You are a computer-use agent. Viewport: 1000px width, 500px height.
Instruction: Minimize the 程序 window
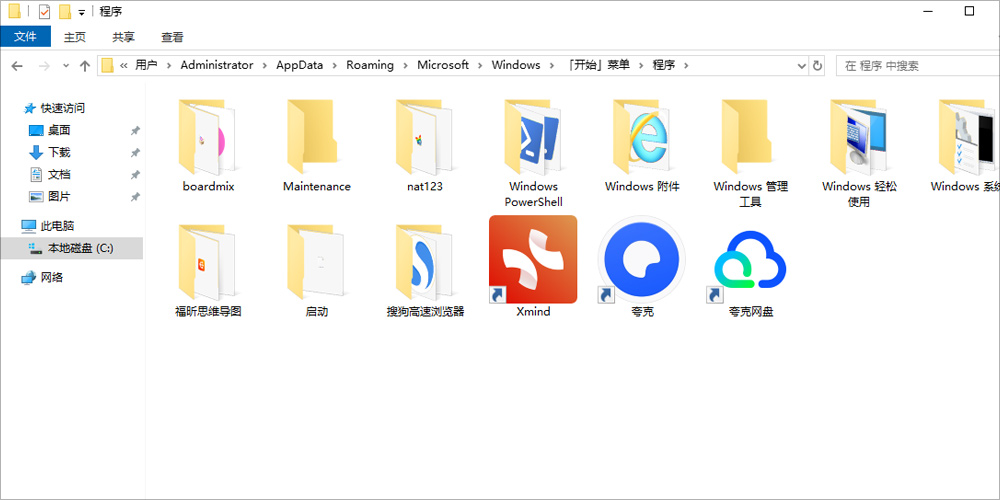930,11
